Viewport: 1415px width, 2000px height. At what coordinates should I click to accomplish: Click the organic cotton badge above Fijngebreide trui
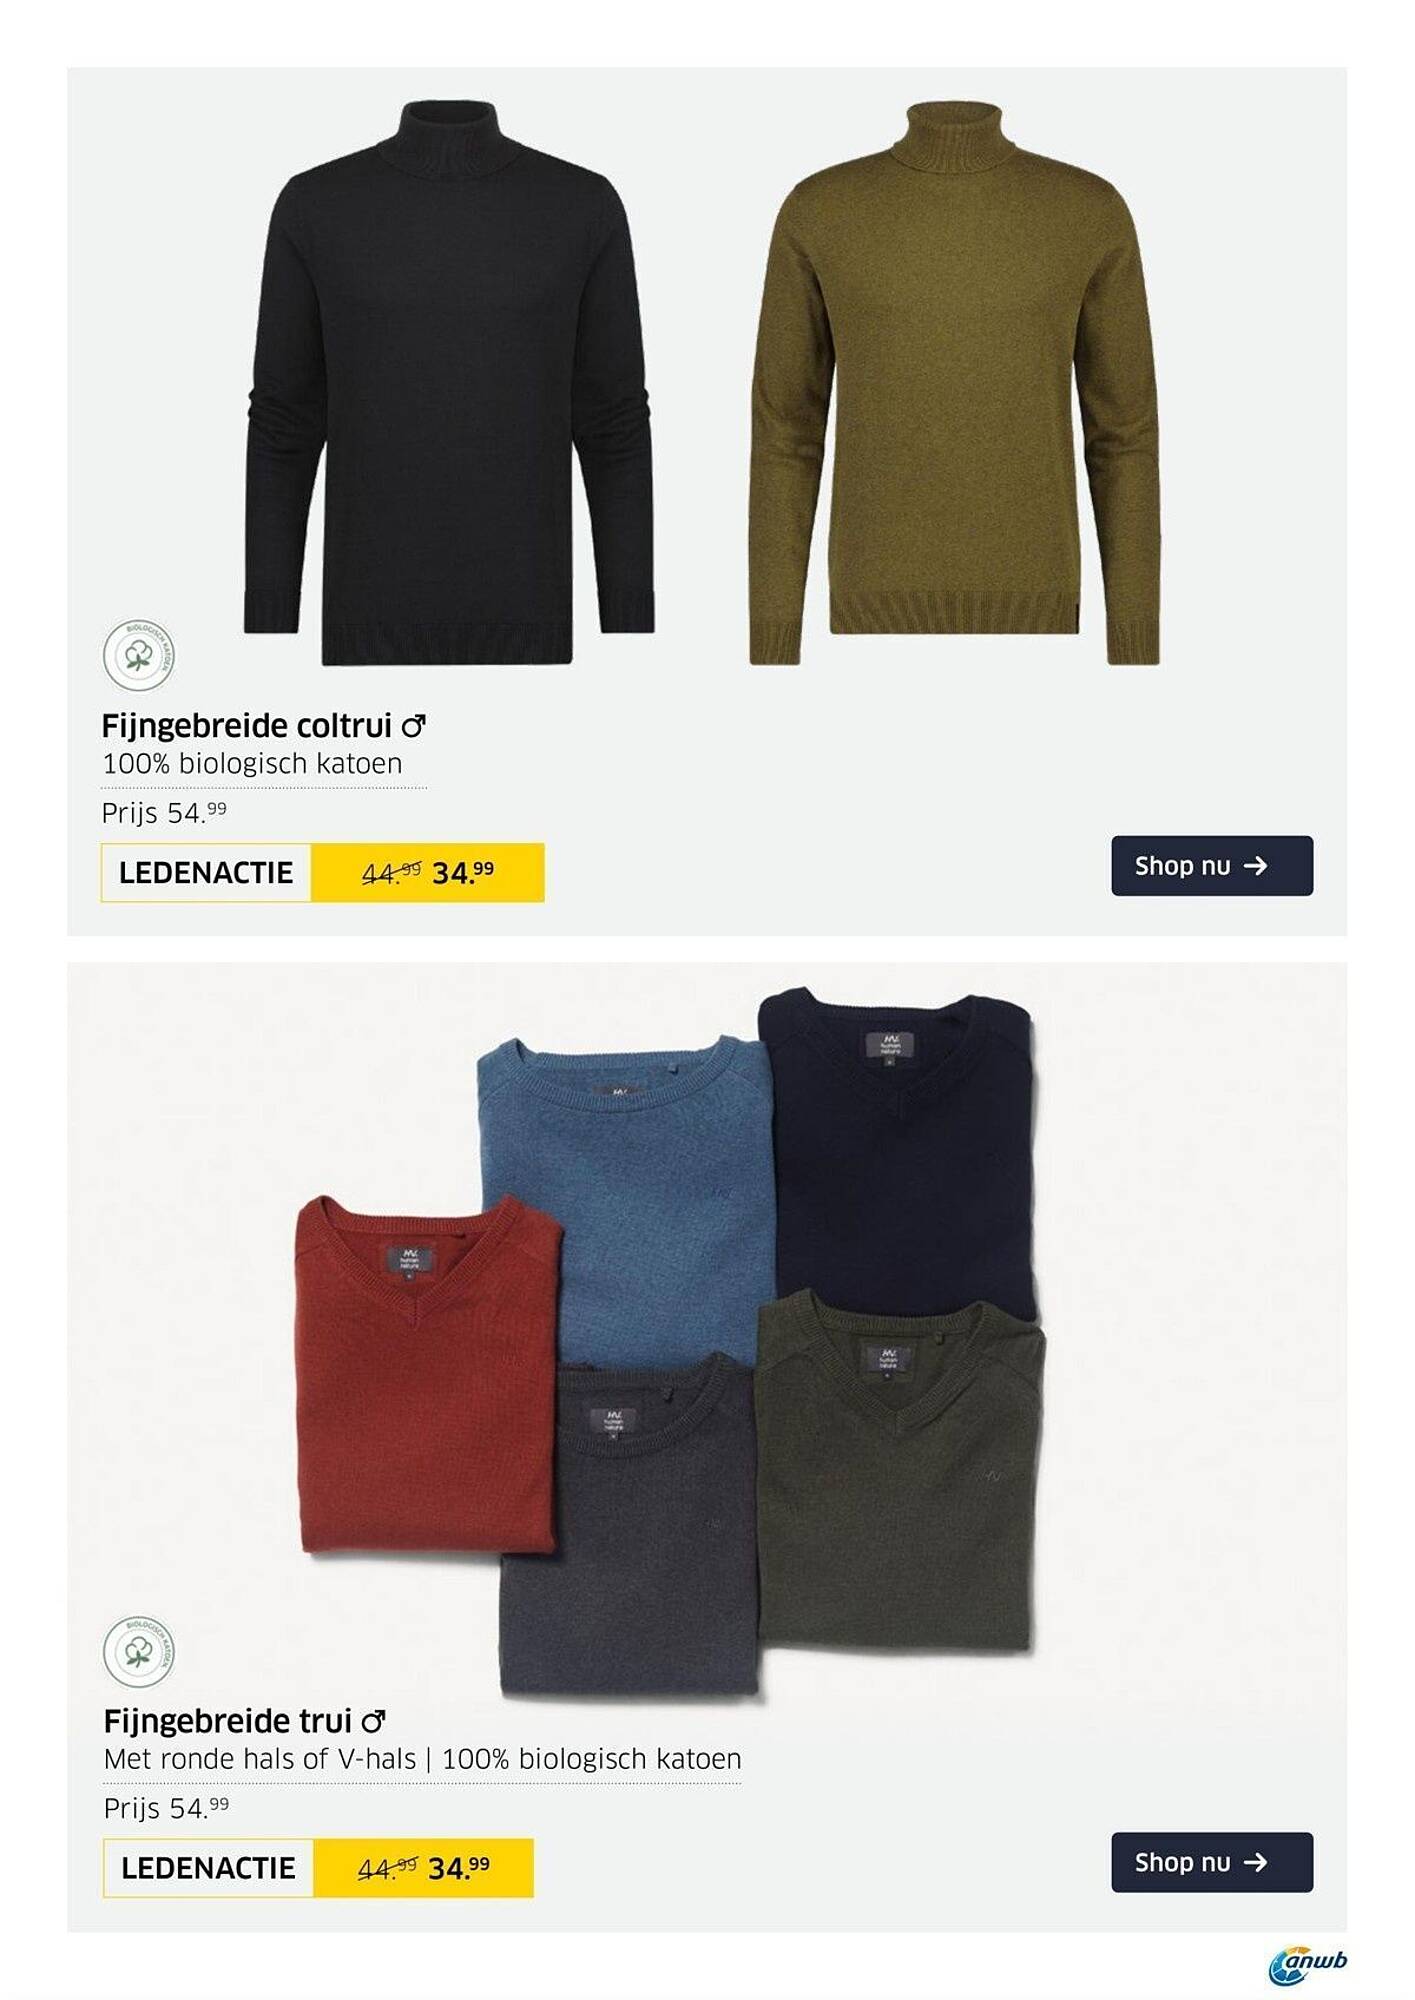[x=139, y=1651]
